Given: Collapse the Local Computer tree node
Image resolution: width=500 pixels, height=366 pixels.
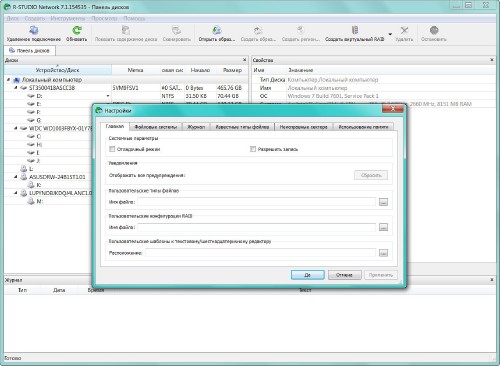Looking at the screenshot, I should (9, 80).
